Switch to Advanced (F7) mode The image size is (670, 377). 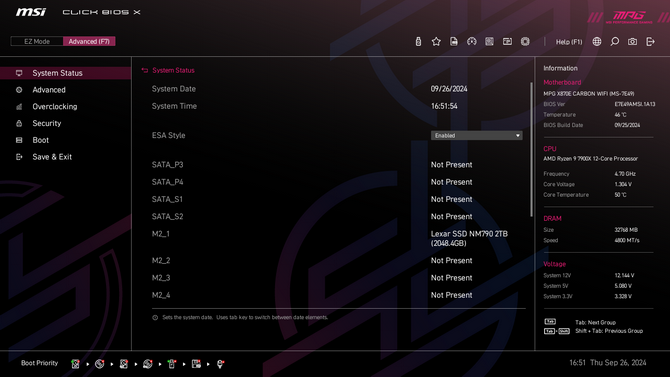coord(89,41)
